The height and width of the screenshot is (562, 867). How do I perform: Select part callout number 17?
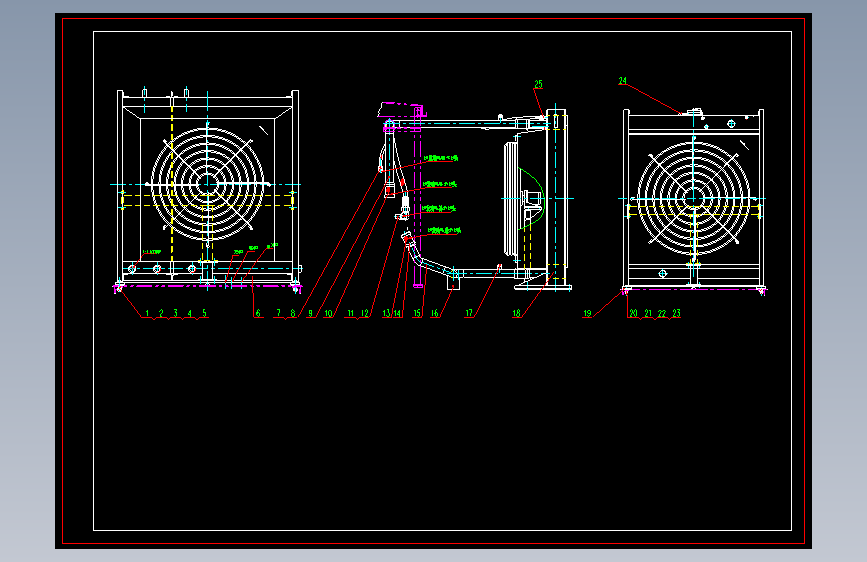coord(469,313)
